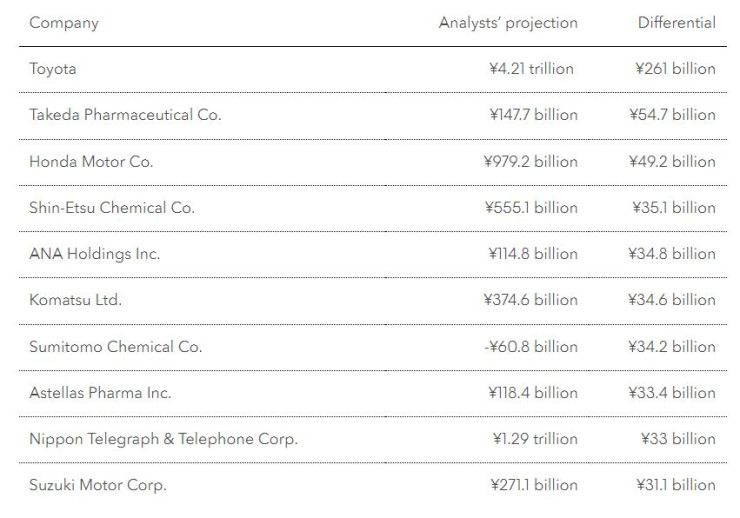Click the negative -¥60.8 billion projection
The width and height of the screenshot is (740, 518).
click(531, 347)
